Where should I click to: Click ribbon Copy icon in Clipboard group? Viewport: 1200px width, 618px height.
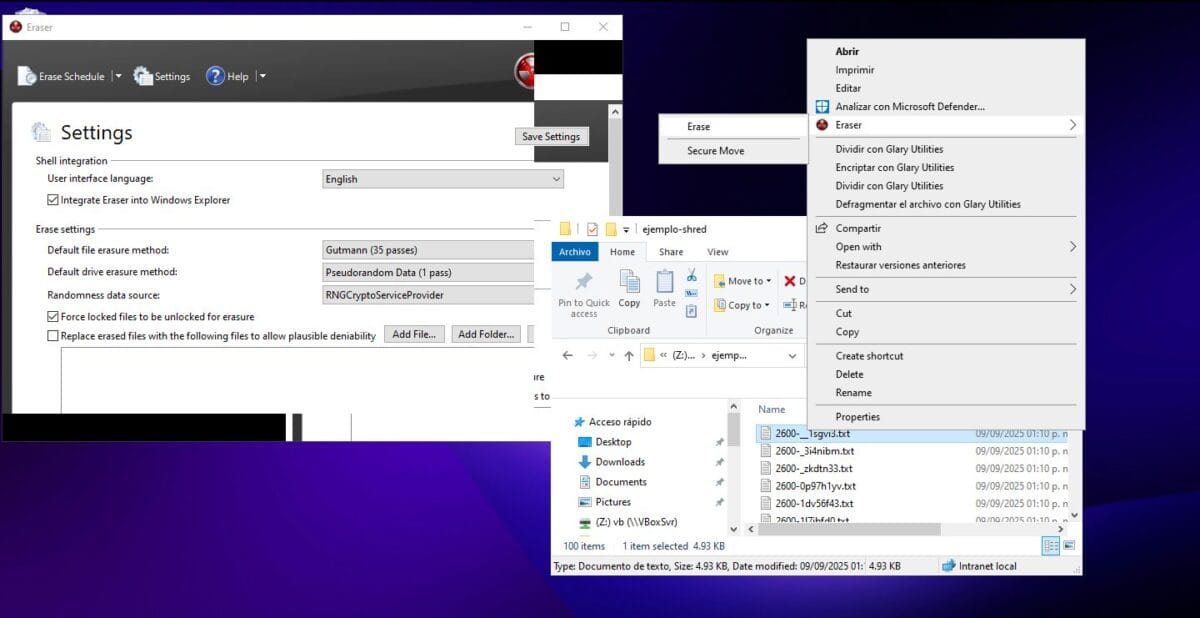629,282
